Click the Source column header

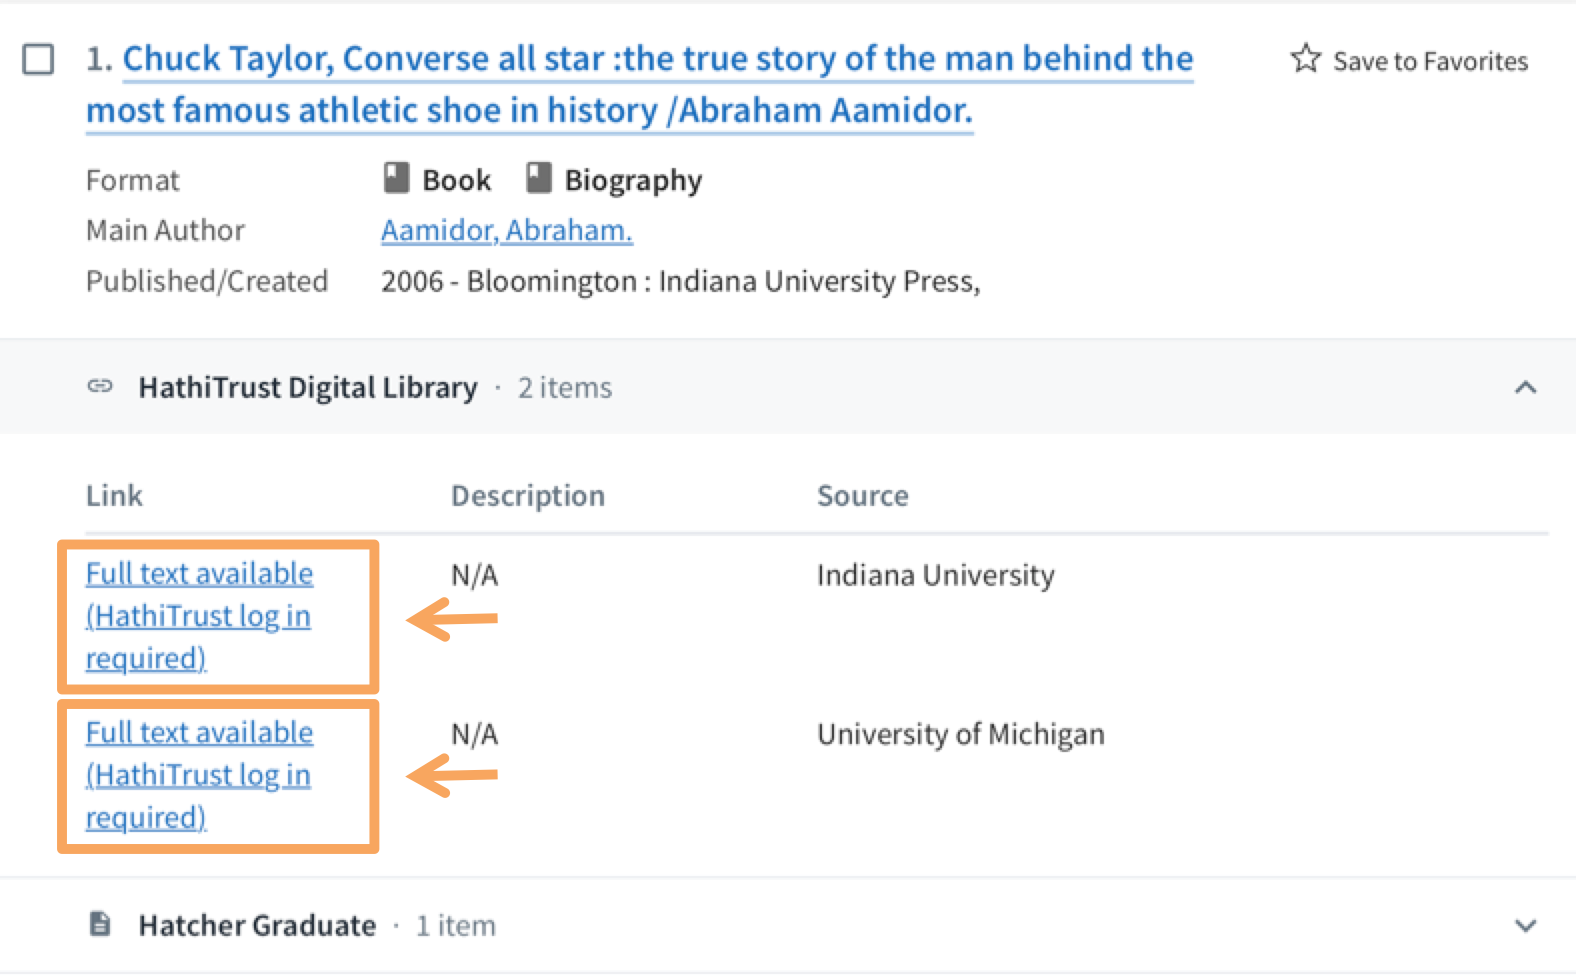[862, 495]
